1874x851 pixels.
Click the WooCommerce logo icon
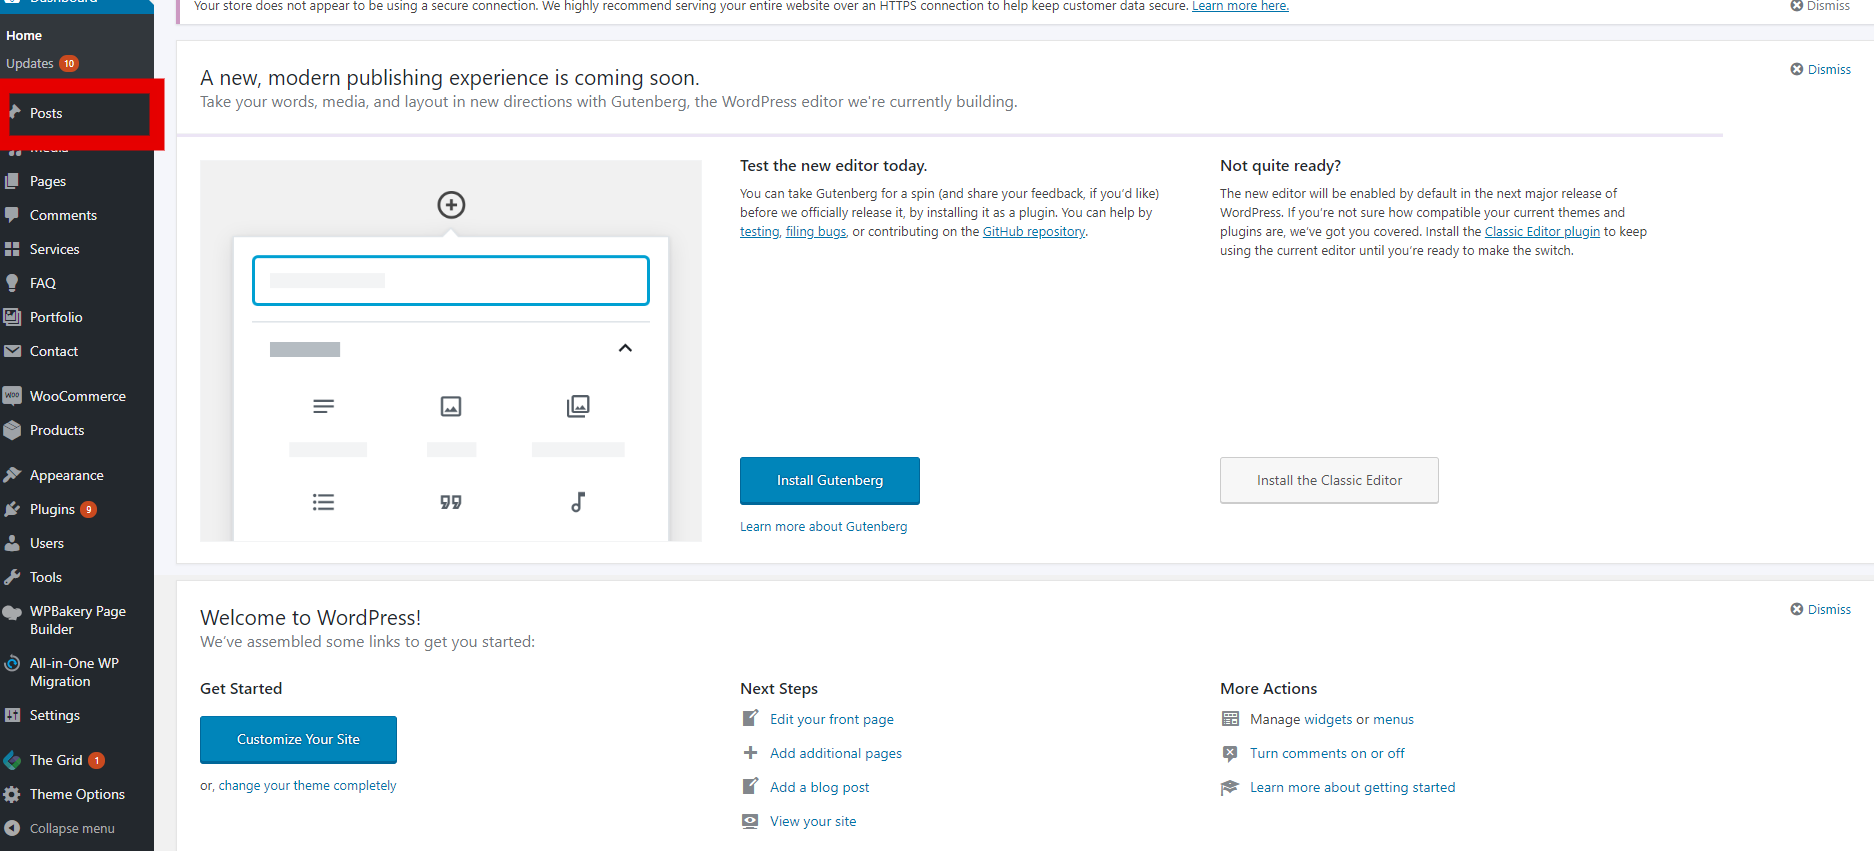click(12, 396)
